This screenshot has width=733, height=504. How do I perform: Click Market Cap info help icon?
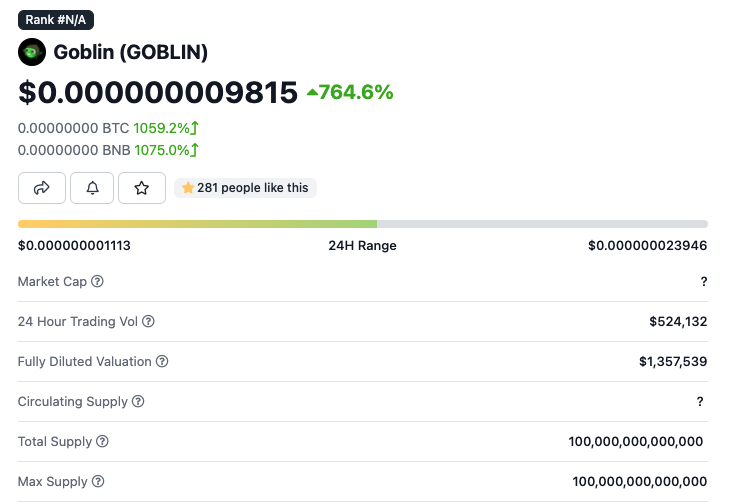pos(98,282)
